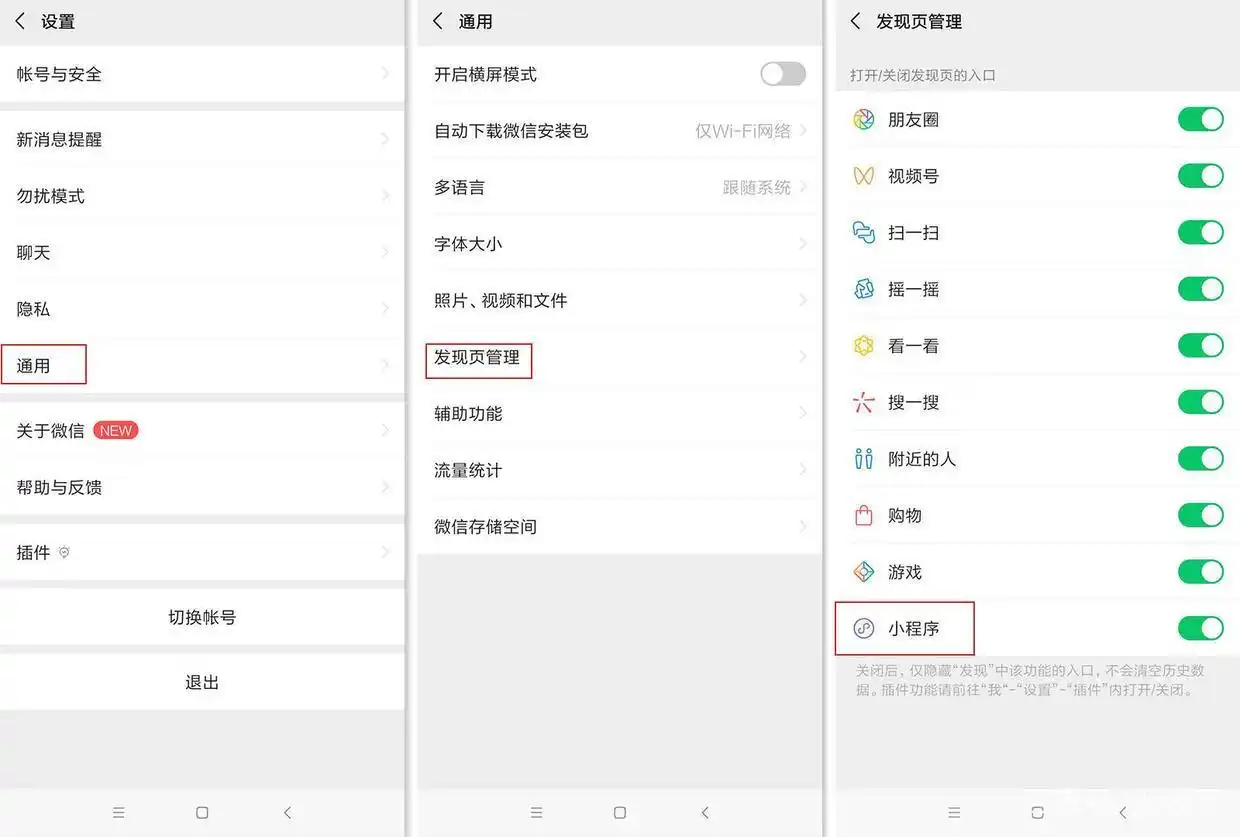Viewport: 1240px width, 837px height.
Task: Tap chevron on 微信存储空间 row
Action: click(803, 526)
